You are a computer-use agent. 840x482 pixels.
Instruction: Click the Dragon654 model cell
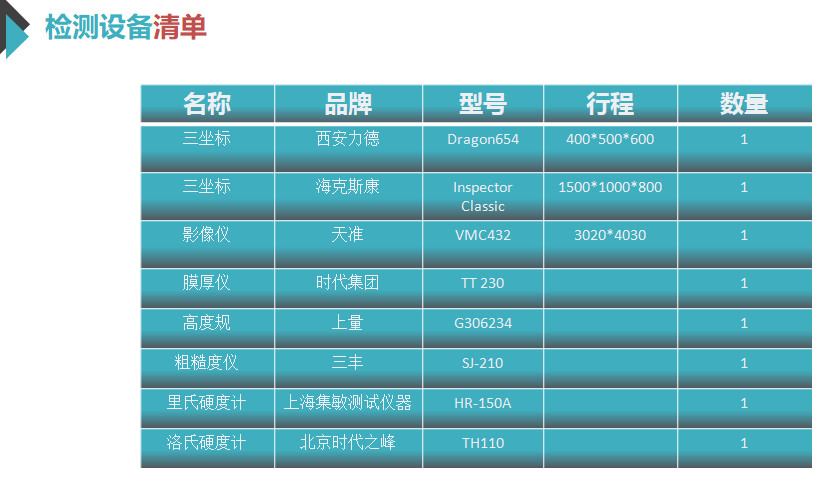point(483,139)
